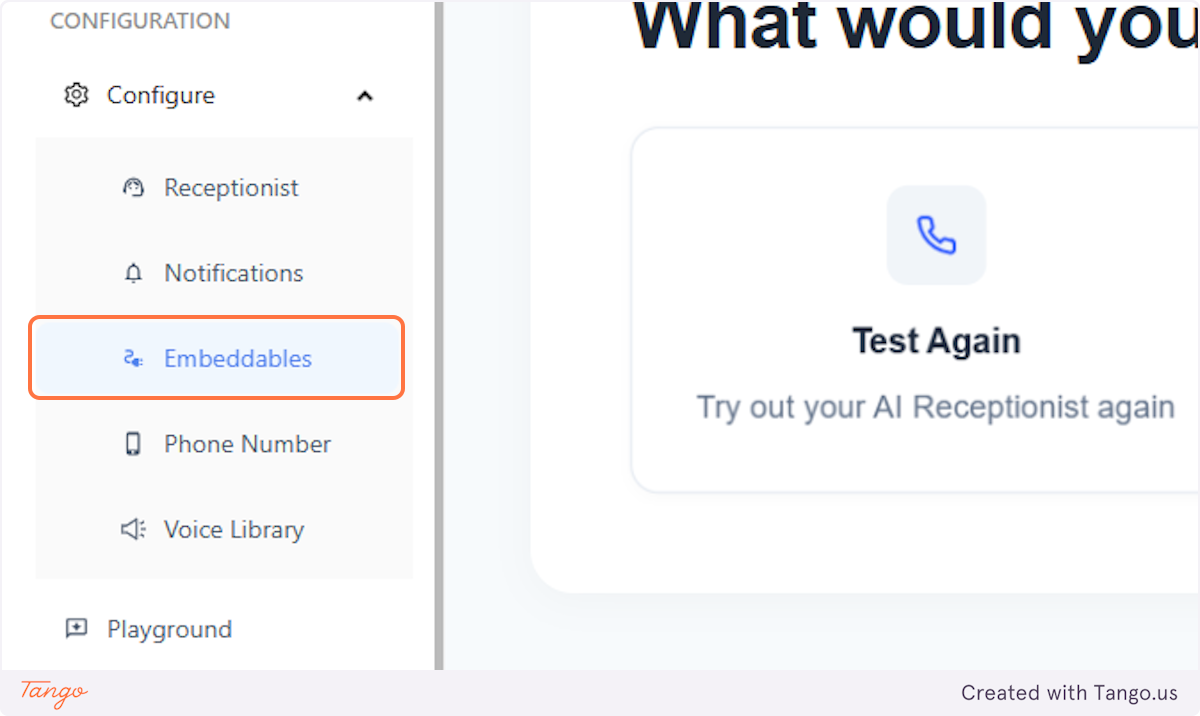Switch to the Embeddables section

(x=238, y=358)
